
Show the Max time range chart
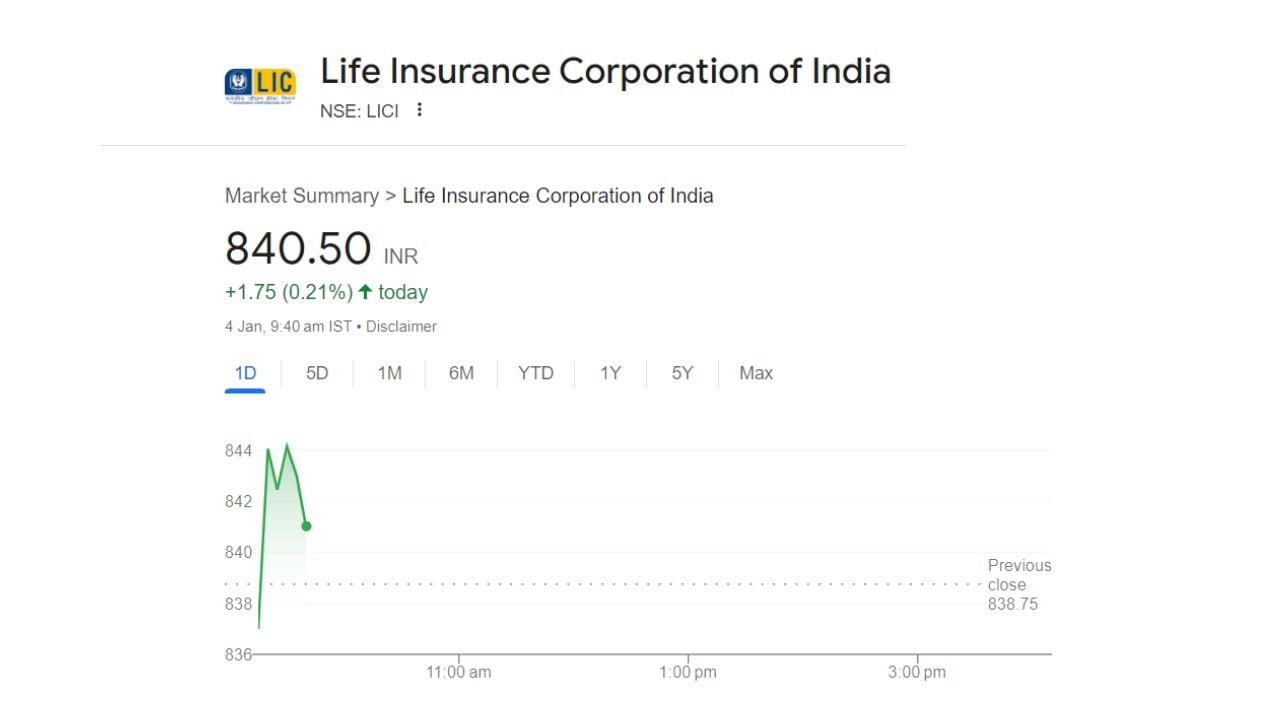coord(756,373)
